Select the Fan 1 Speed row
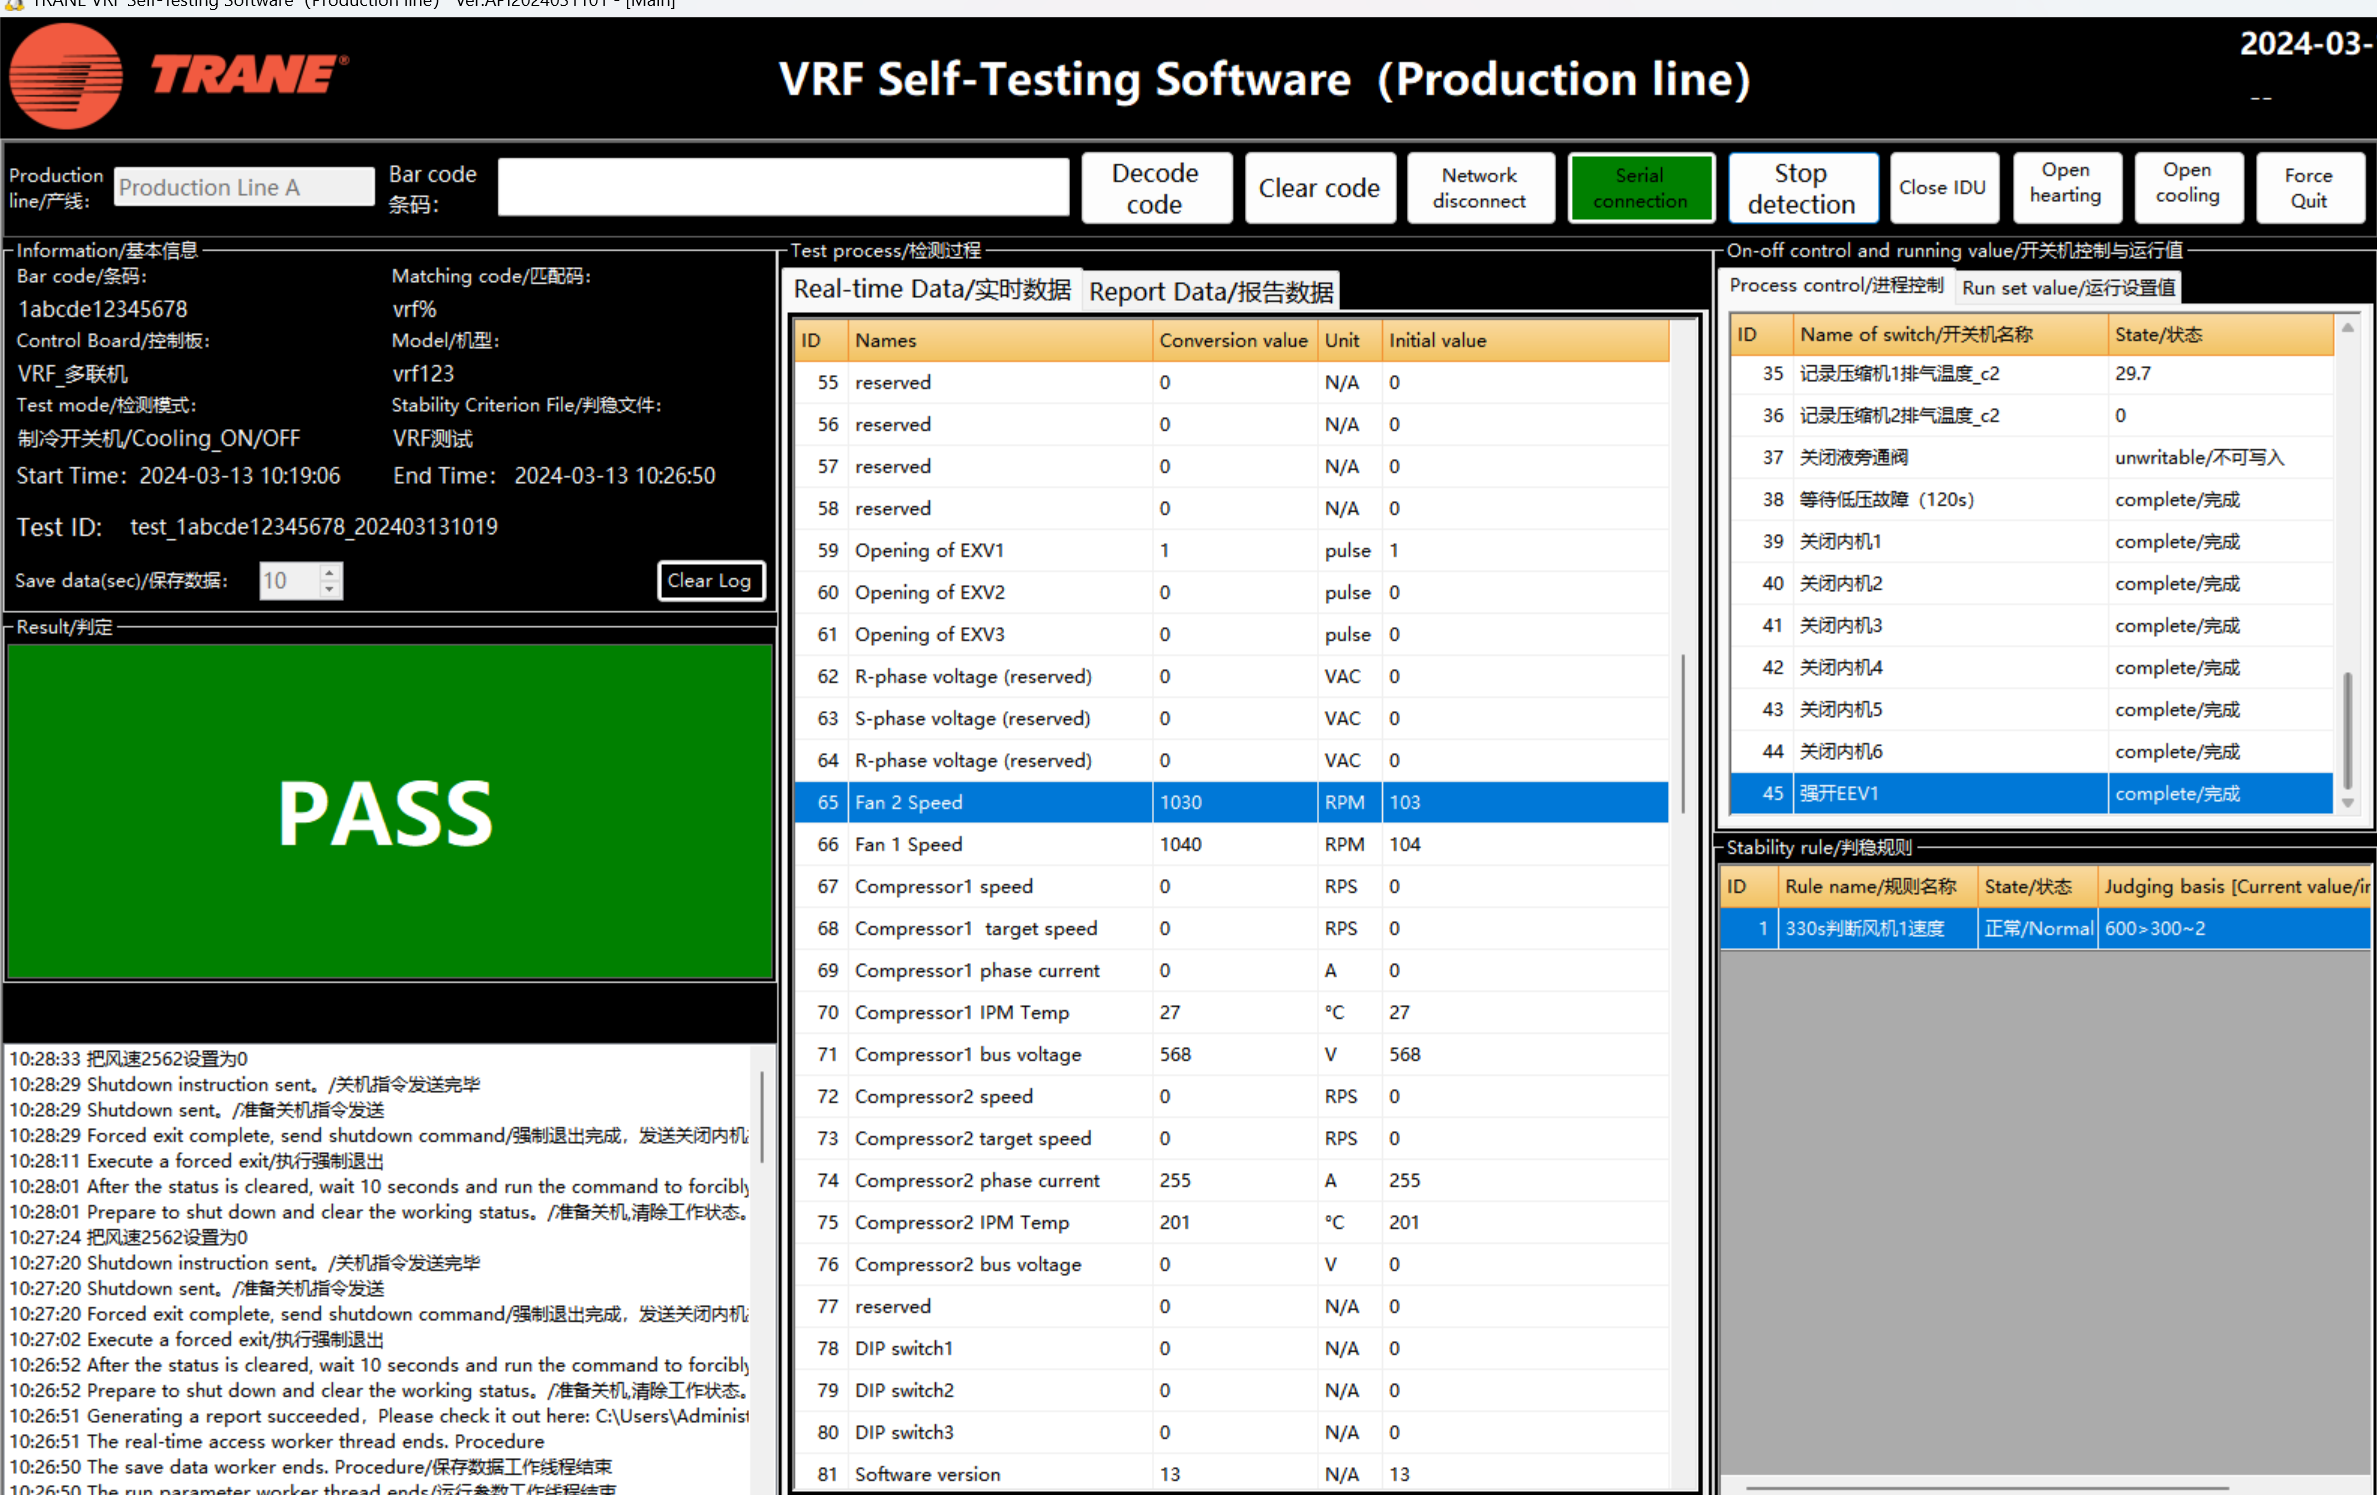 [x=1231, y=844]
